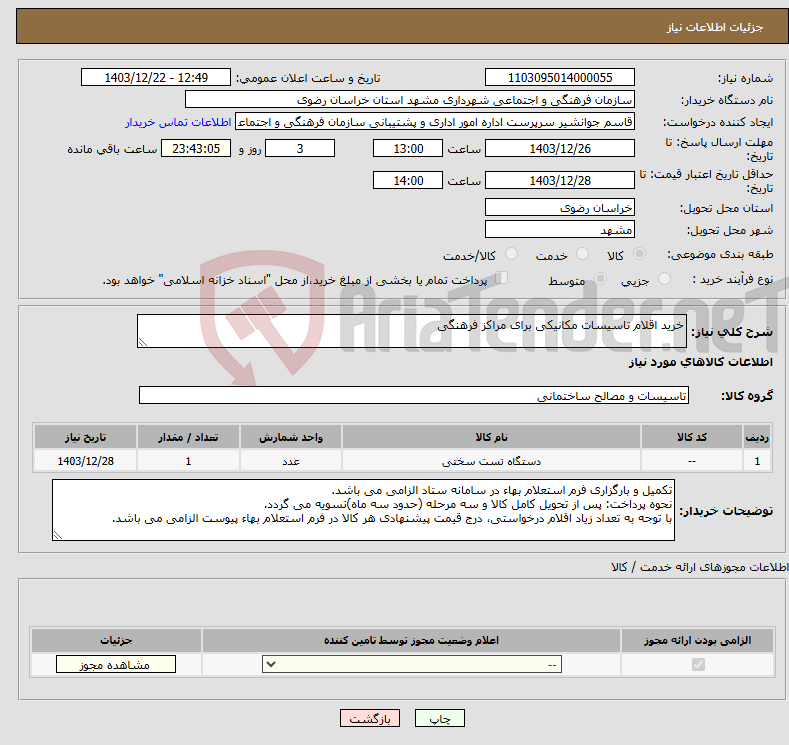Click the ردیف column header

[757, 437]
